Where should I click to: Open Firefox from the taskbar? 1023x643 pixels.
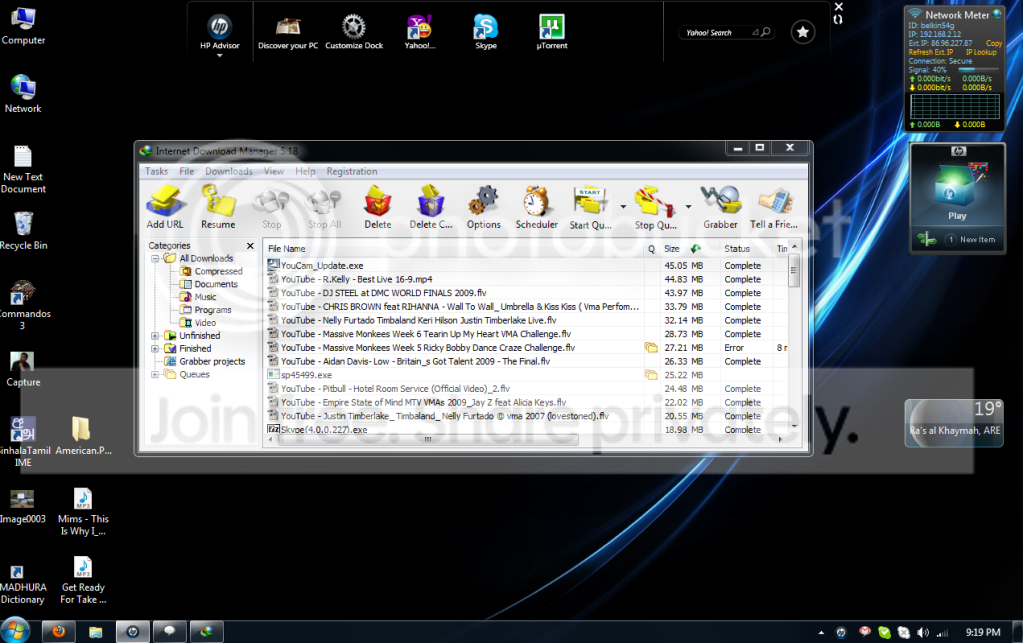coord(59,631)
